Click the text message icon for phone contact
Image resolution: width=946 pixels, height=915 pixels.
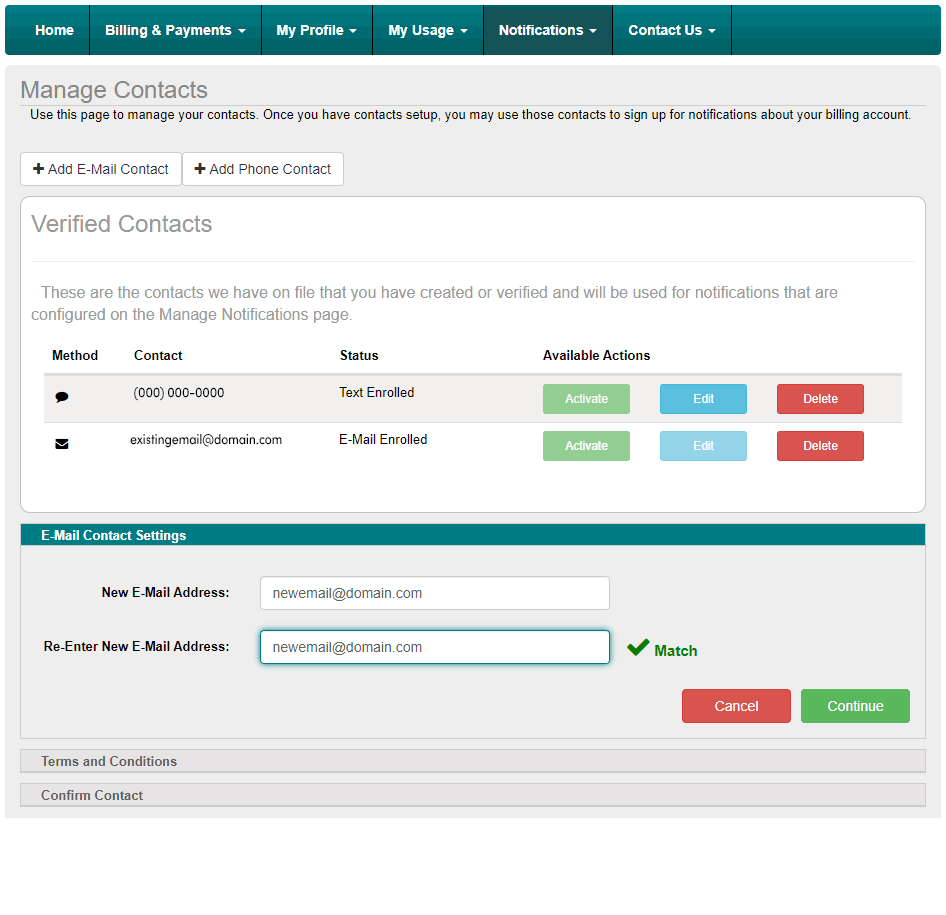coord(62,397)
